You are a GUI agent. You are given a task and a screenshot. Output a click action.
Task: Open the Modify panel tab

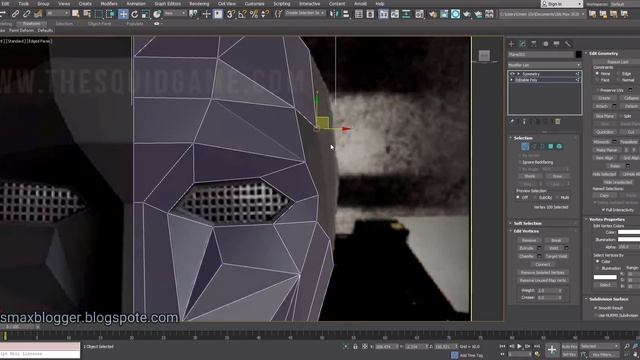[523, 44]
